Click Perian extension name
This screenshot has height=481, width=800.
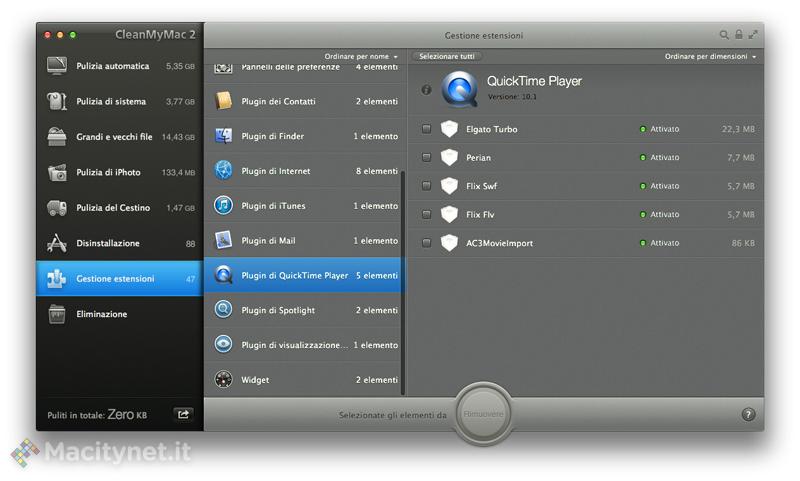[478, 158]
